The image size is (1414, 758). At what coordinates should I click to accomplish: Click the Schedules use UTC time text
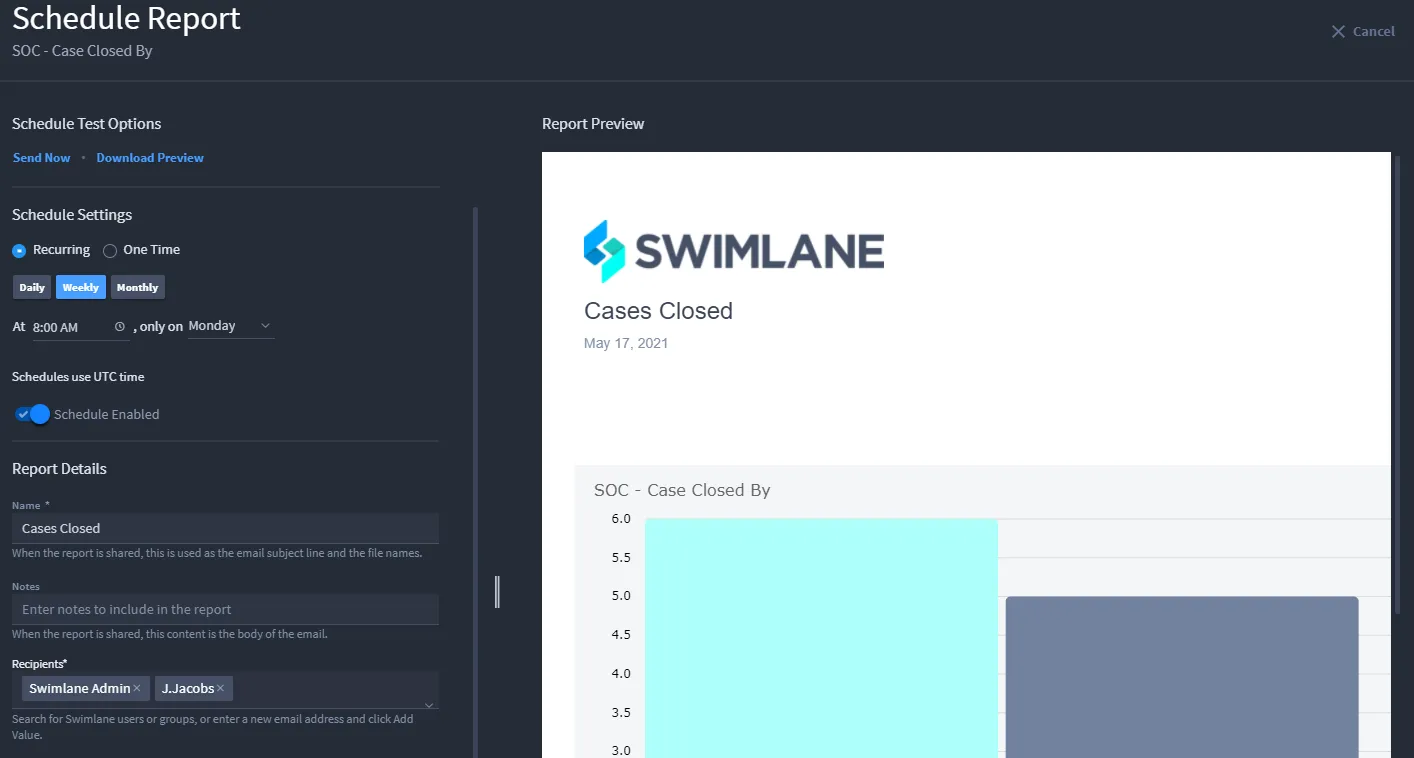(x=78, y=377)
